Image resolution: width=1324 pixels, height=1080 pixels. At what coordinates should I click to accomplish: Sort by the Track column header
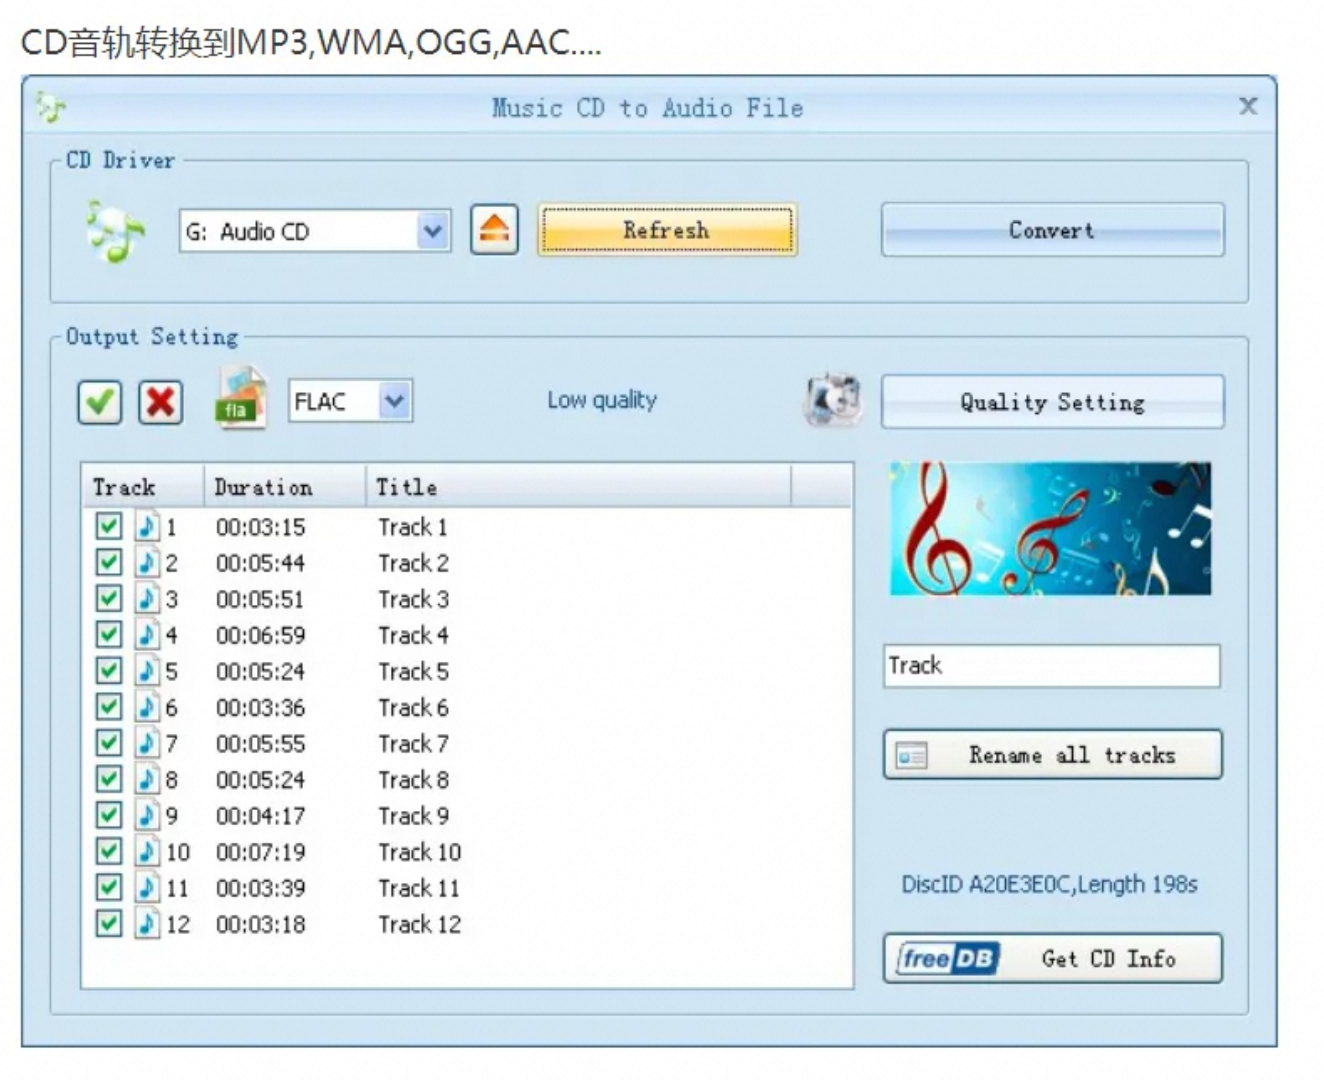point(143,487)
